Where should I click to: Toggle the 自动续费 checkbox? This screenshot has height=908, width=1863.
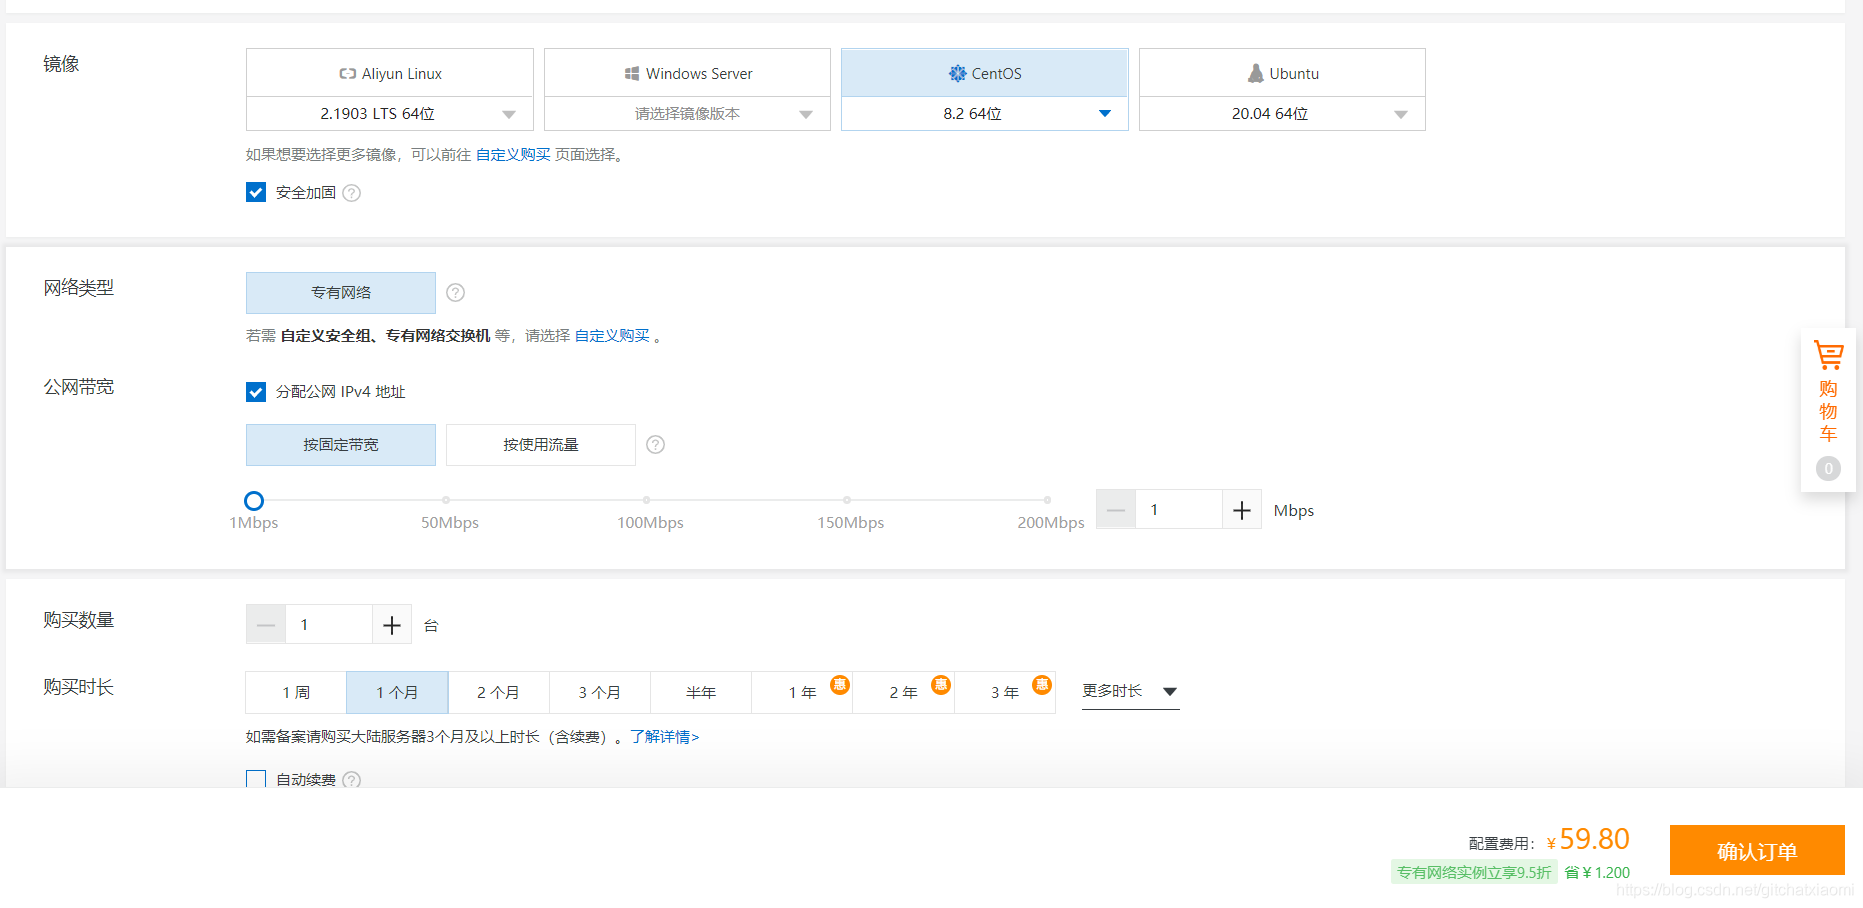(256, 779)
